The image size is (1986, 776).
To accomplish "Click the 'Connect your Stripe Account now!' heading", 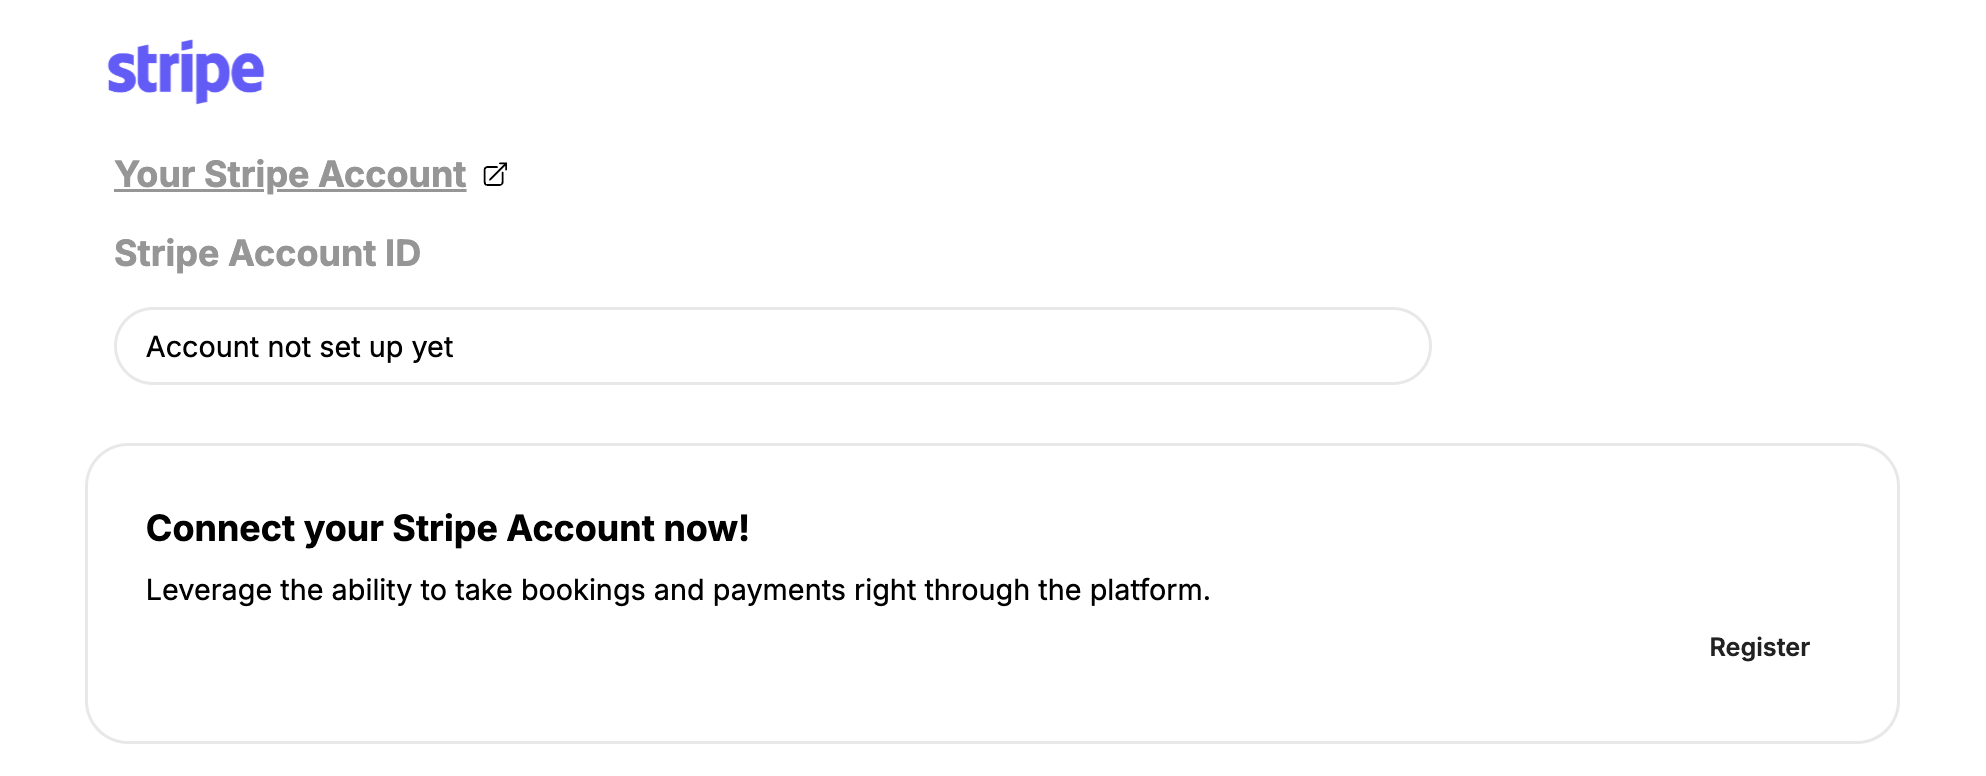I will (x=447, y=528).
